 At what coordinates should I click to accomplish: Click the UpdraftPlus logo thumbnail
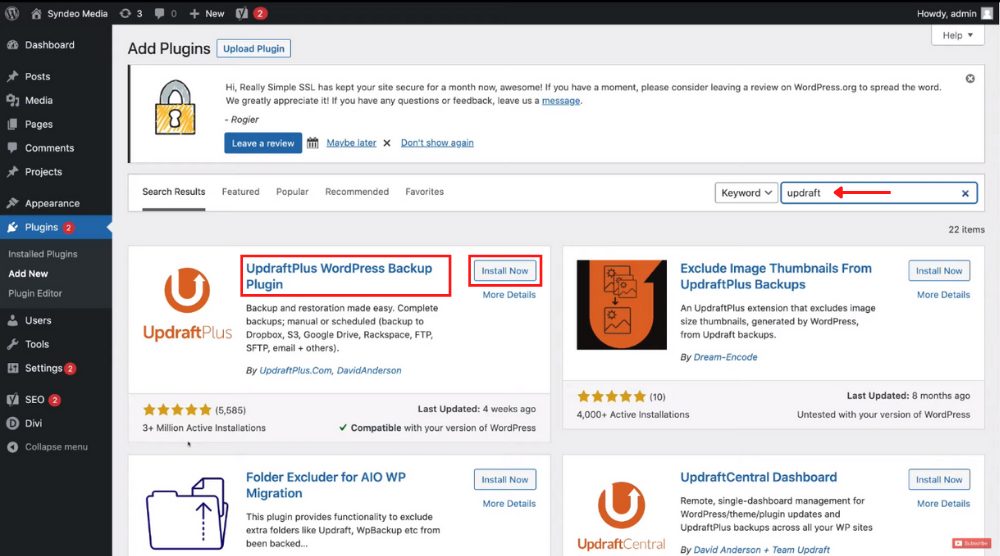point(188,305)
